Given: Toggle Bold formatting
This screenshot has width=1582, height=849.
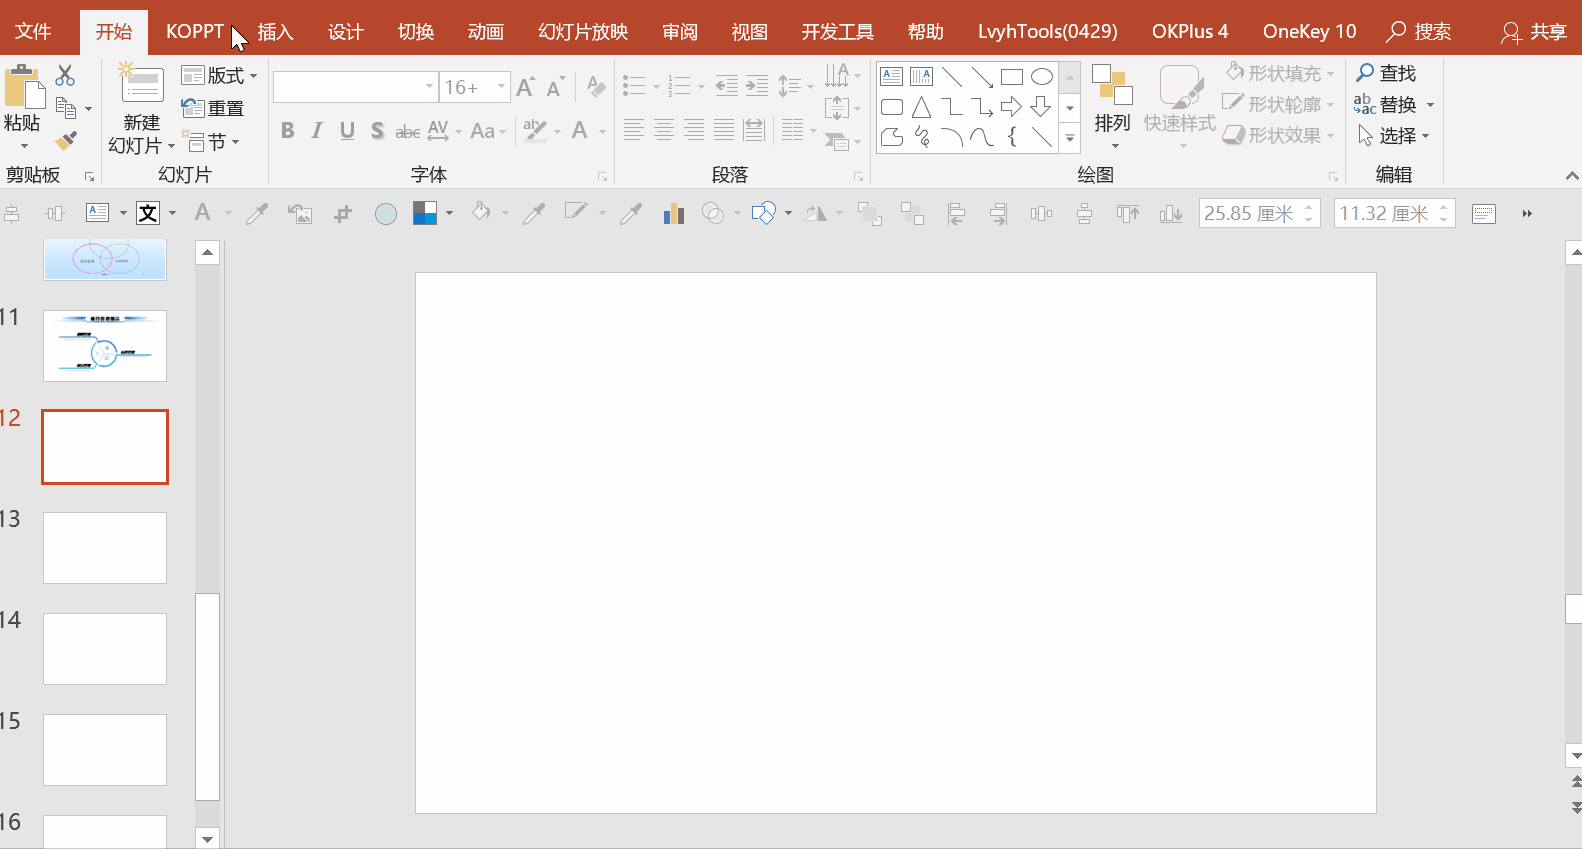Looking at the screenshot, I should click(x=288, y=131).
